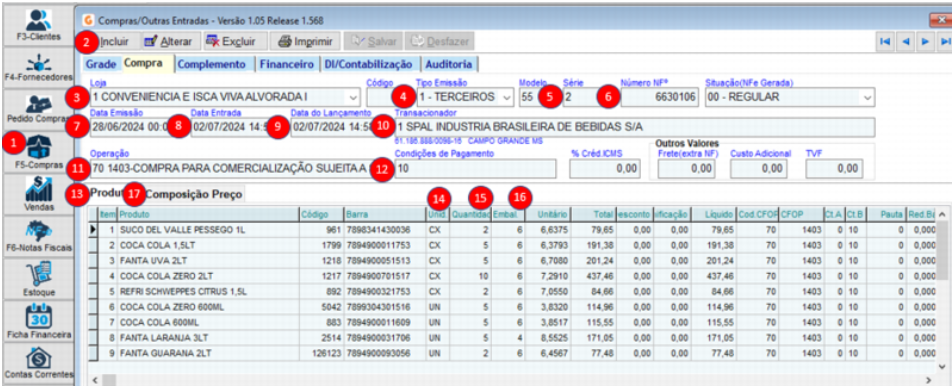Open the Contas Correntes sidebar icon
This screenshot has height=391, width=952.
(38, 363)
